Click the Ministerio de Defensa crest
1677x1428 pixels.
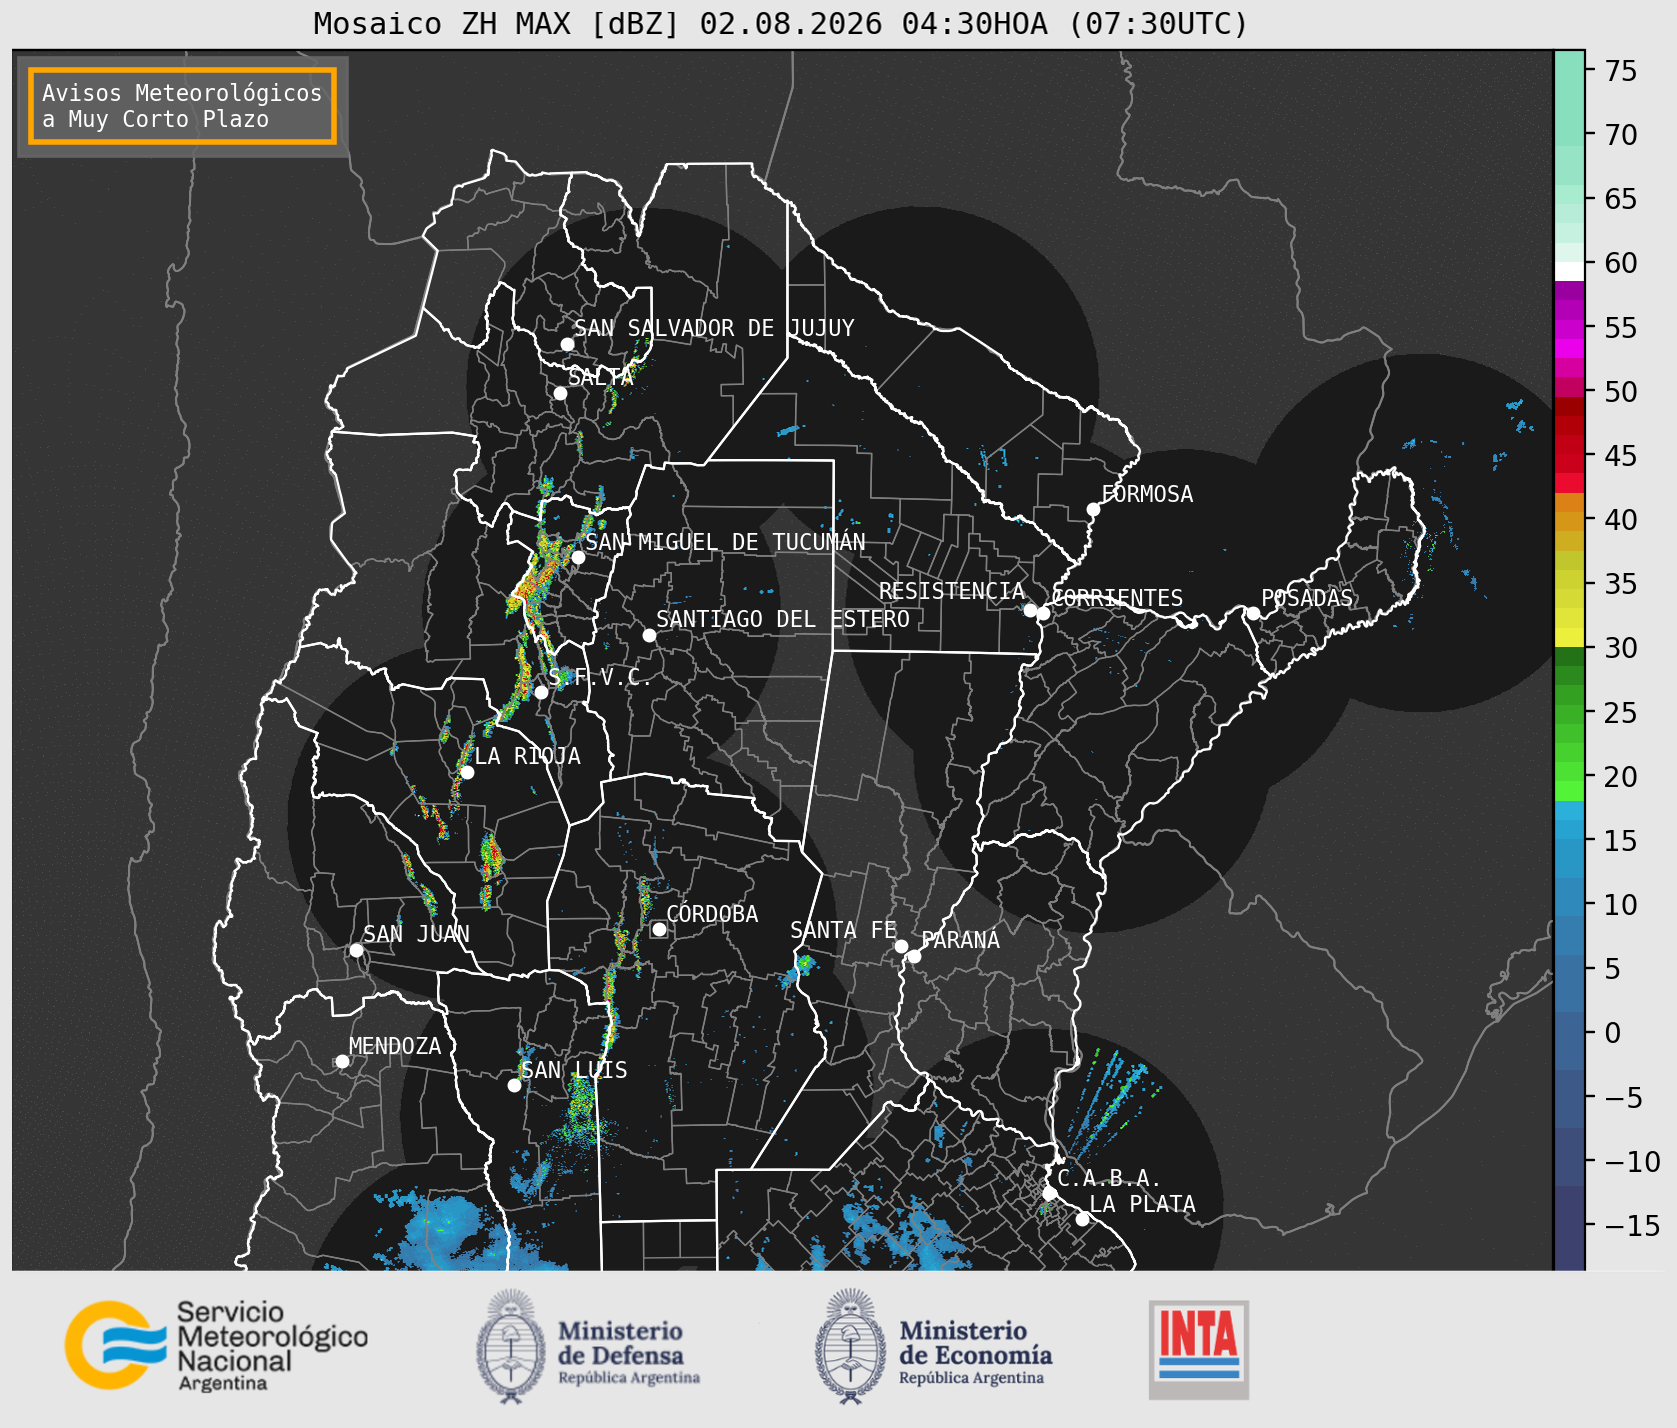(x=512, y=1346)
